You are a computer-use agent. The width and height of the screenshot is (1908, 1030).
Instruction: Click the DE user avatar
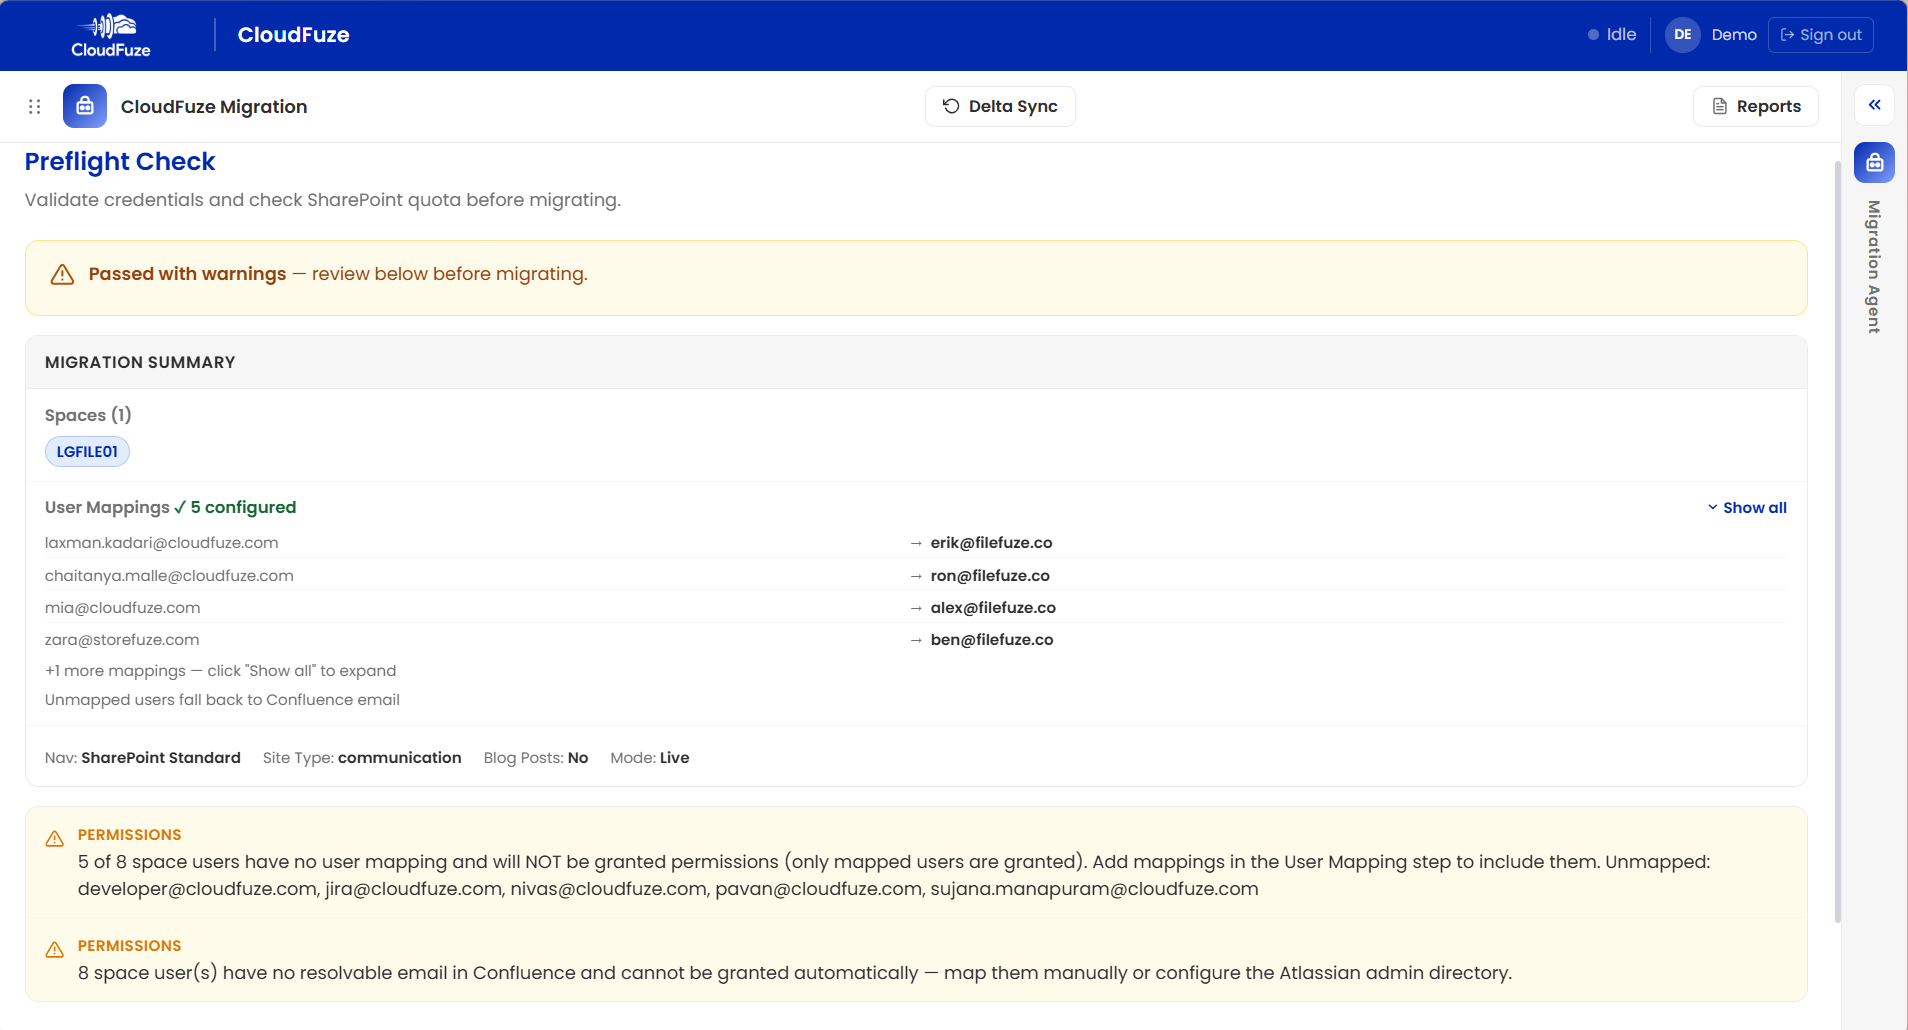(1683, 35)
